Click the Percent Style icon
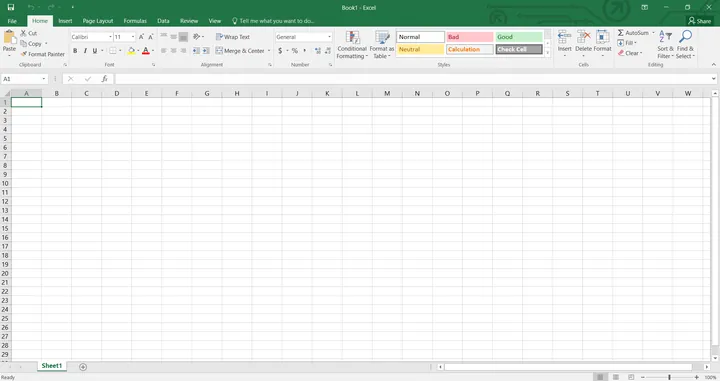 tap(295, 50)
